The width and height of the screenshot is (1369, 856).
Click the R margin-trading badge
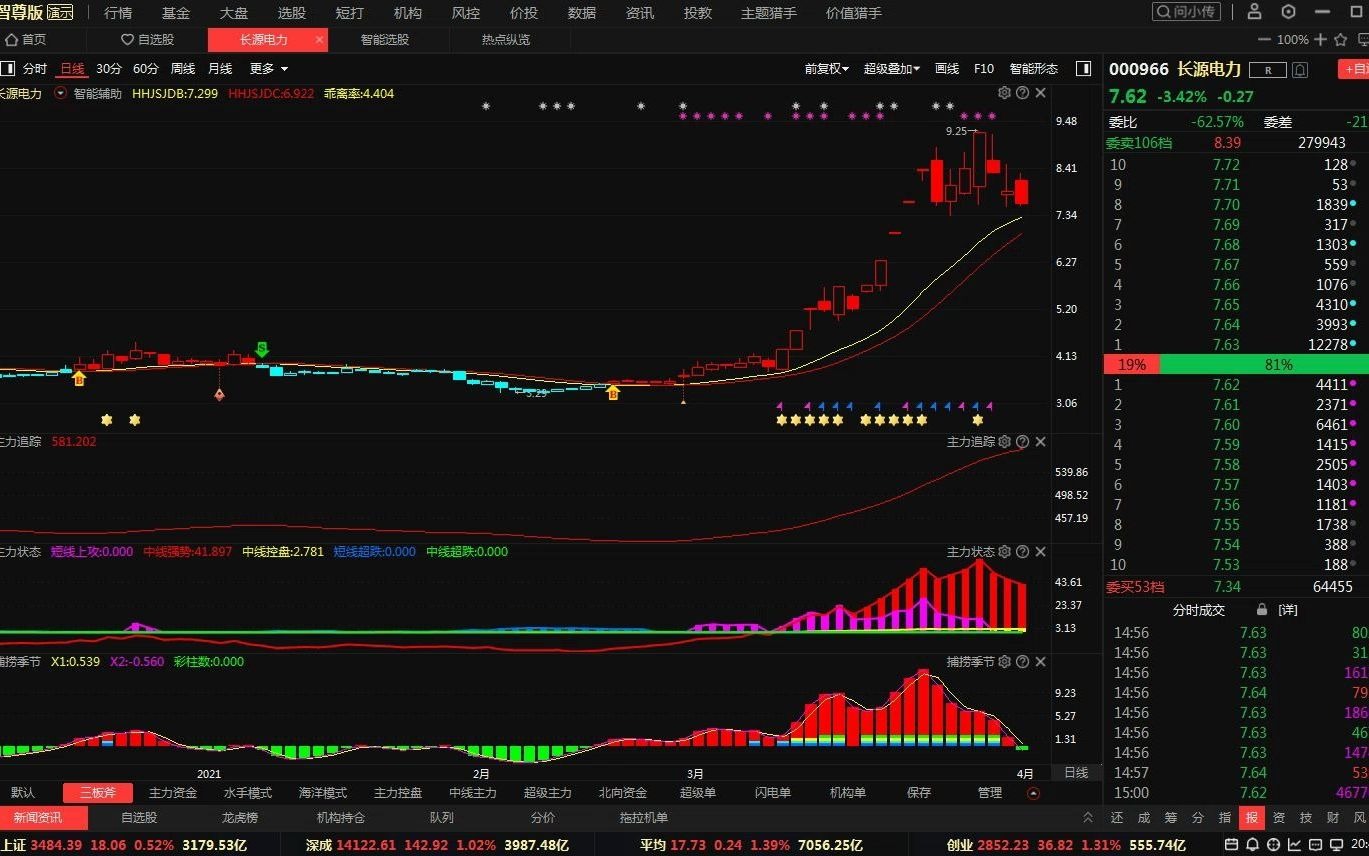coord(1269,70)
